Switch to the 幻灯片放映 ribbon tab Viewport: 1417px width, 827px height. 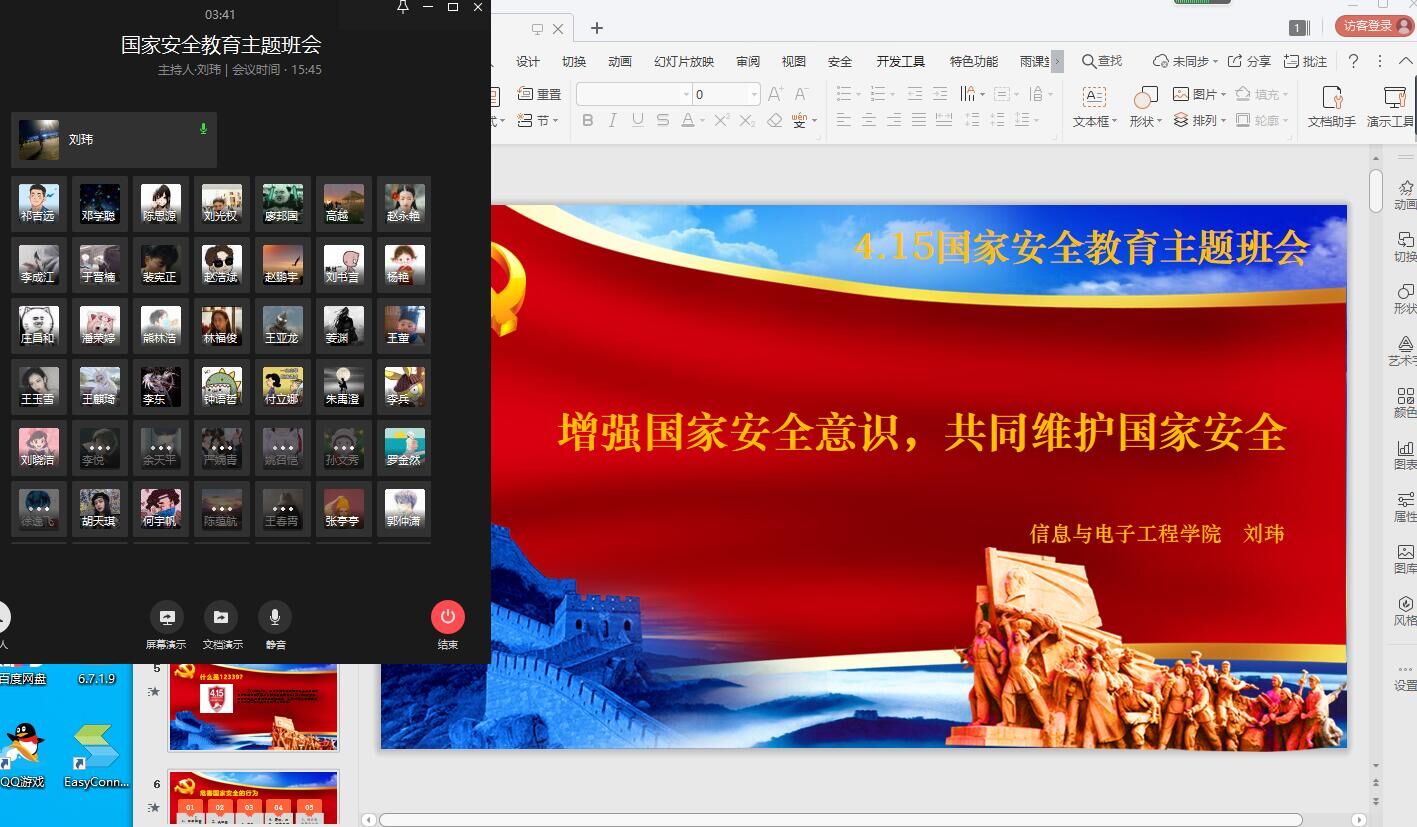(684, 61)
